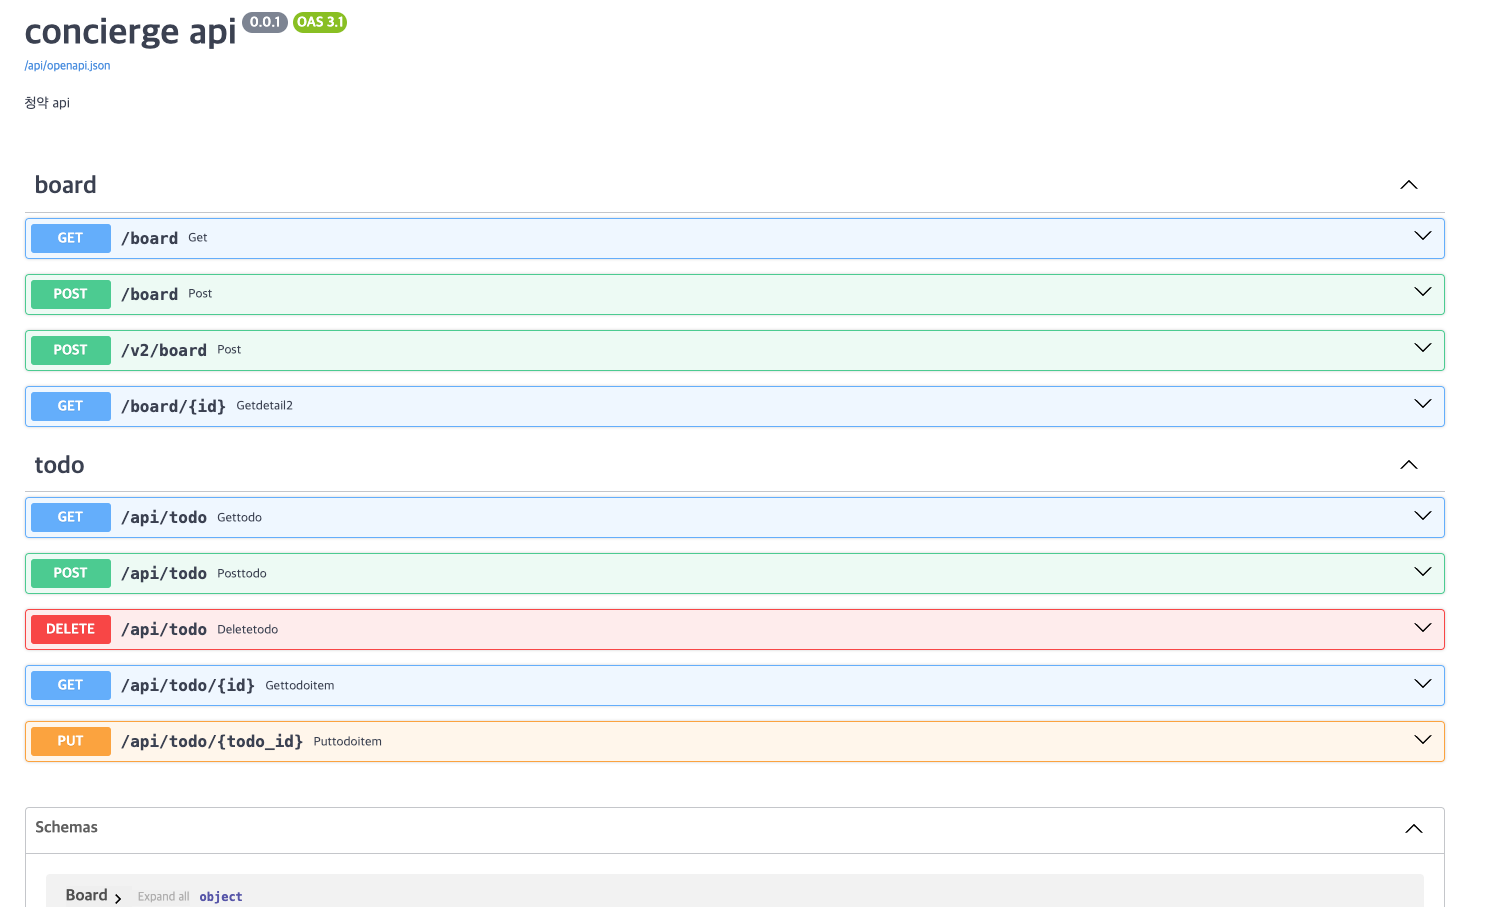This screenshot has height=907, width=1485.
Task: Click the GET badge for /board/{id}
Action: point(71,406)
